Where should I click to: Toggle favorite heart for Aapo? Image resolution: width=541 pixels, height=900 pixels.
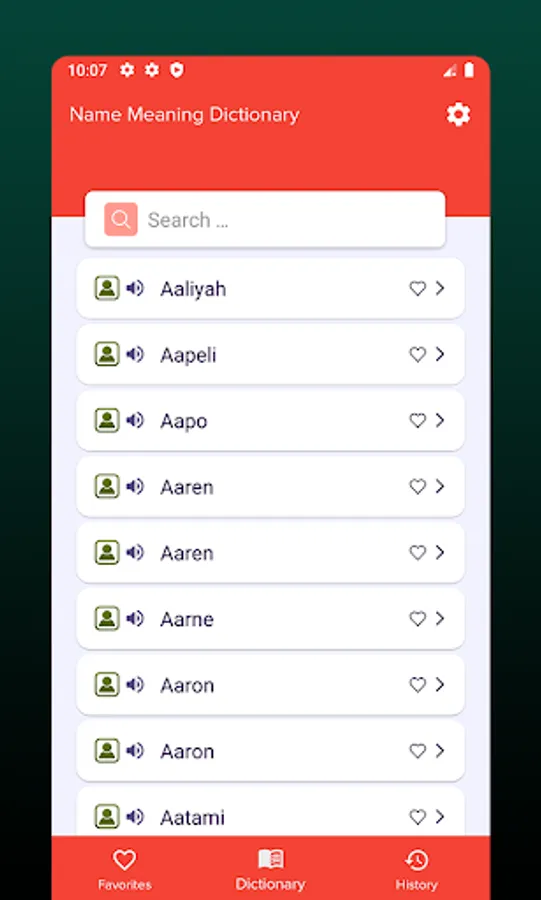click(x=418, y=420)
